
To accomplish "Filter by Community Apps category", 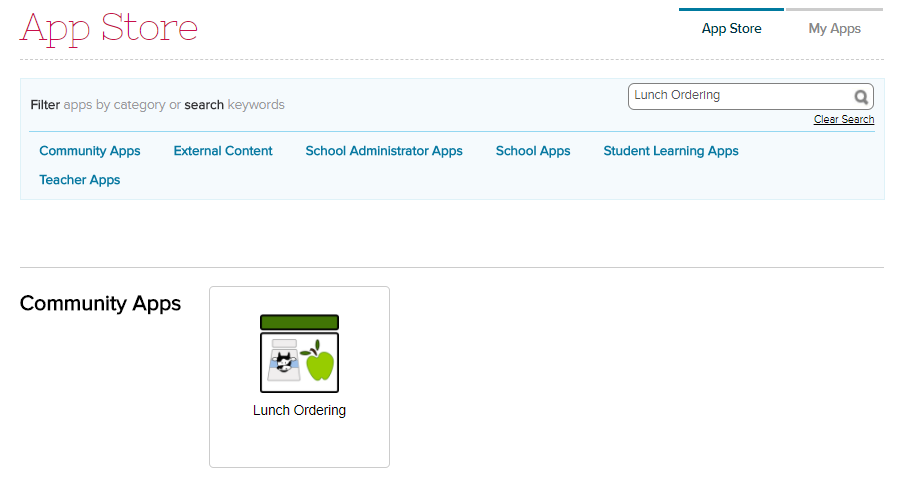I will [90, 151].
